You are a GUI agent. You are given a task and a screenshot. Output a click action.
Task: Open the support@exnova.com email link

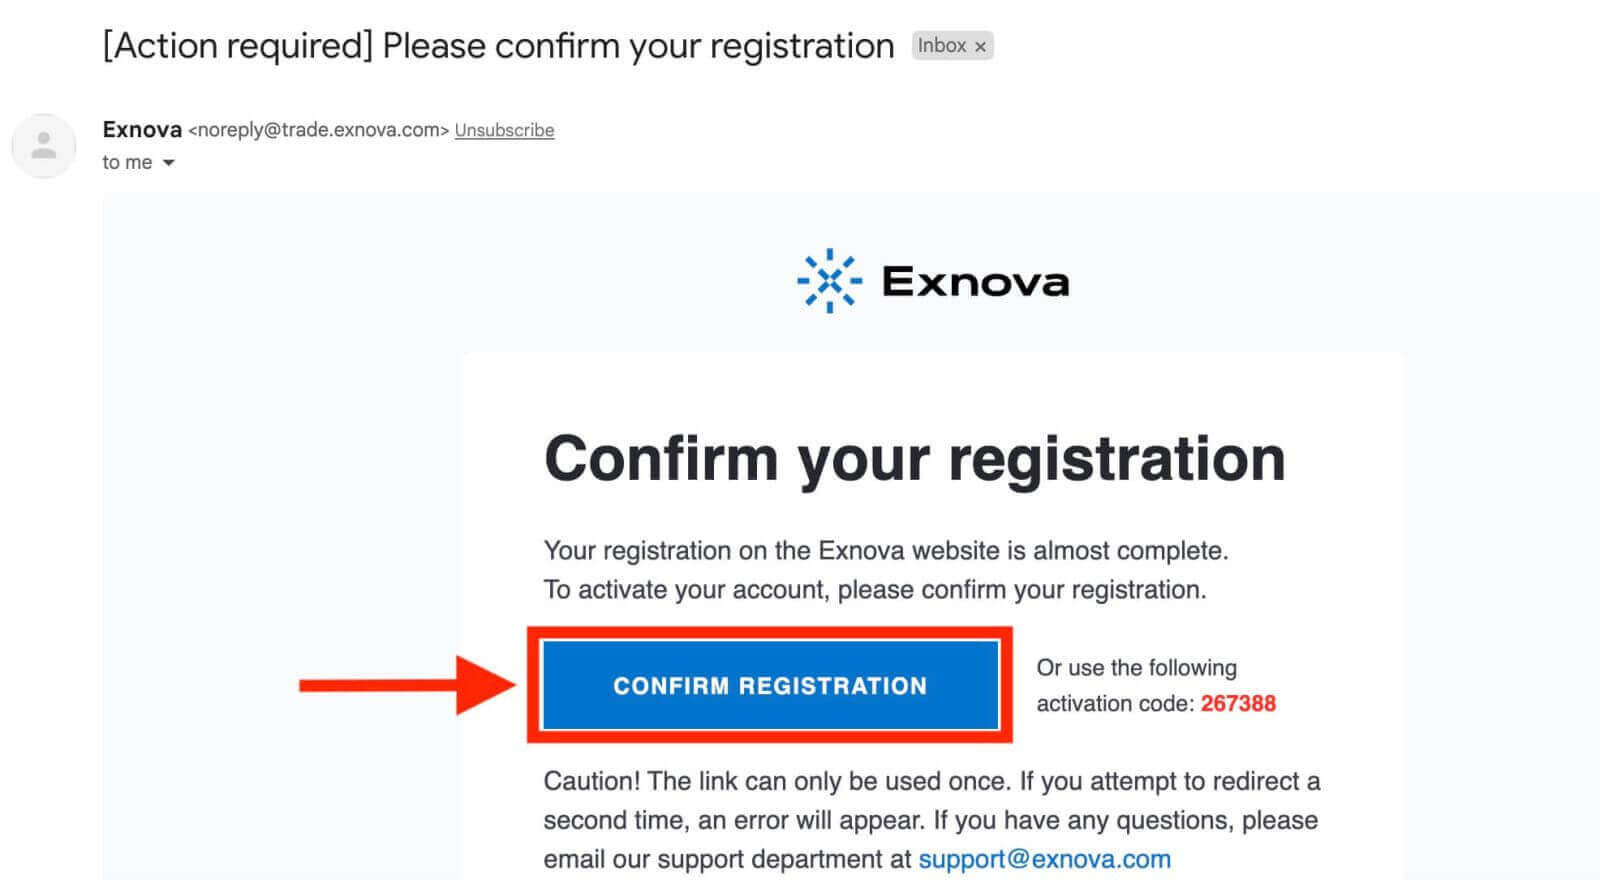tap(1044, 859)
